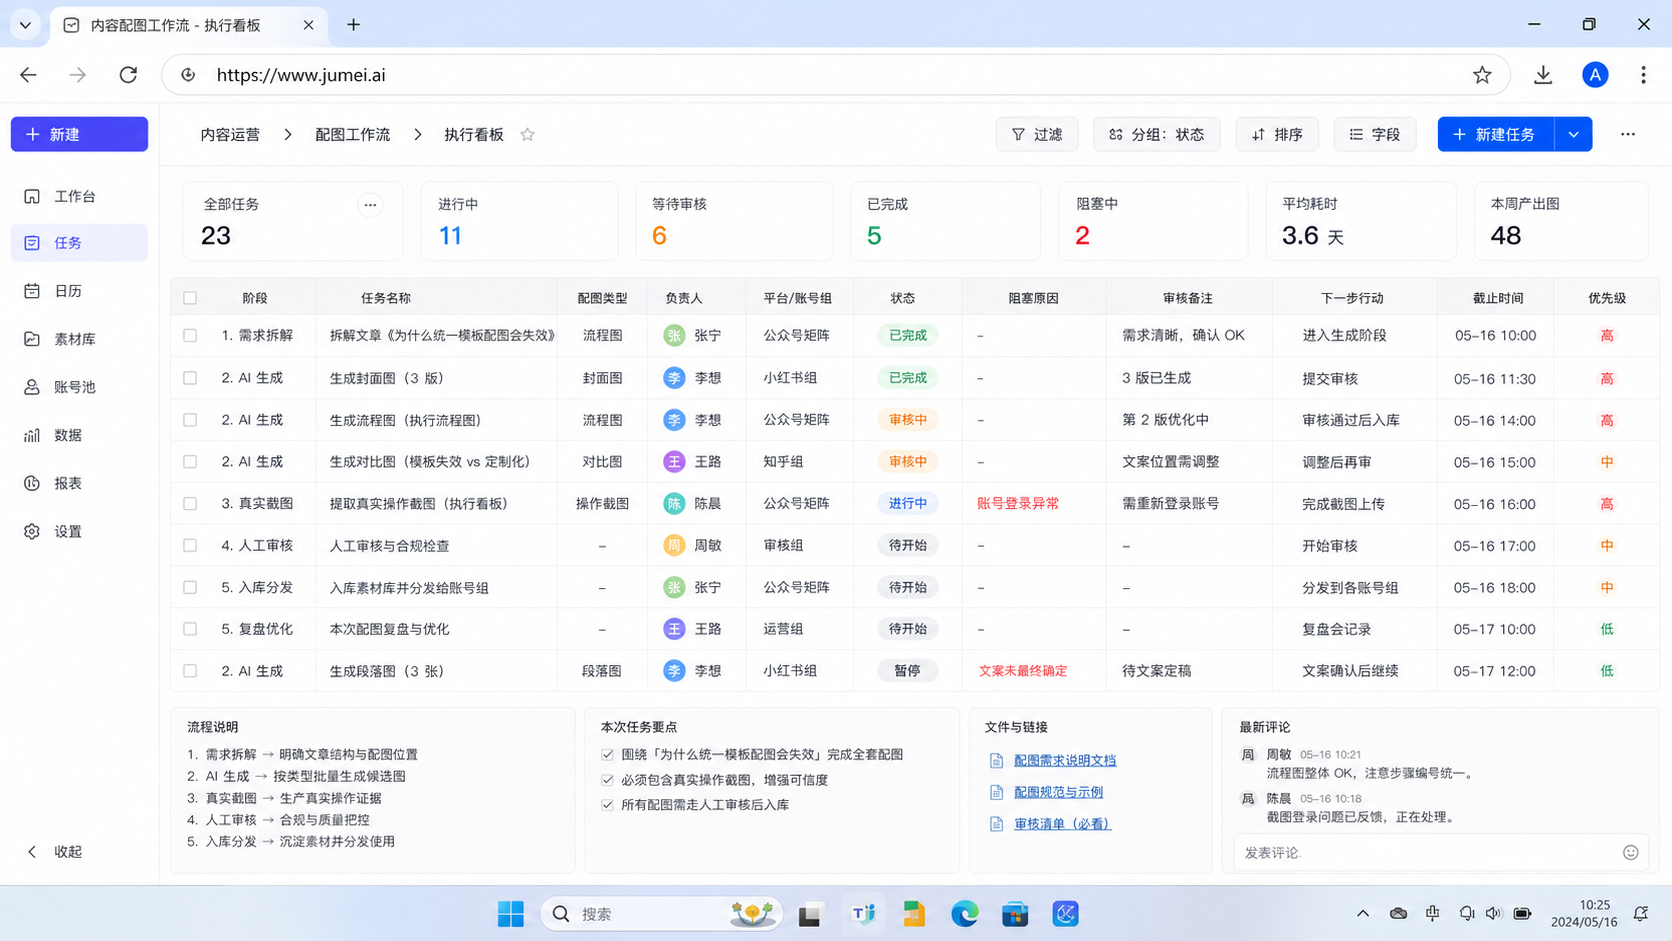The height and width of the screenshot is (941, 1672).
Task: Navigate to 配图工作流 breadcrumb
Action: 352,134
